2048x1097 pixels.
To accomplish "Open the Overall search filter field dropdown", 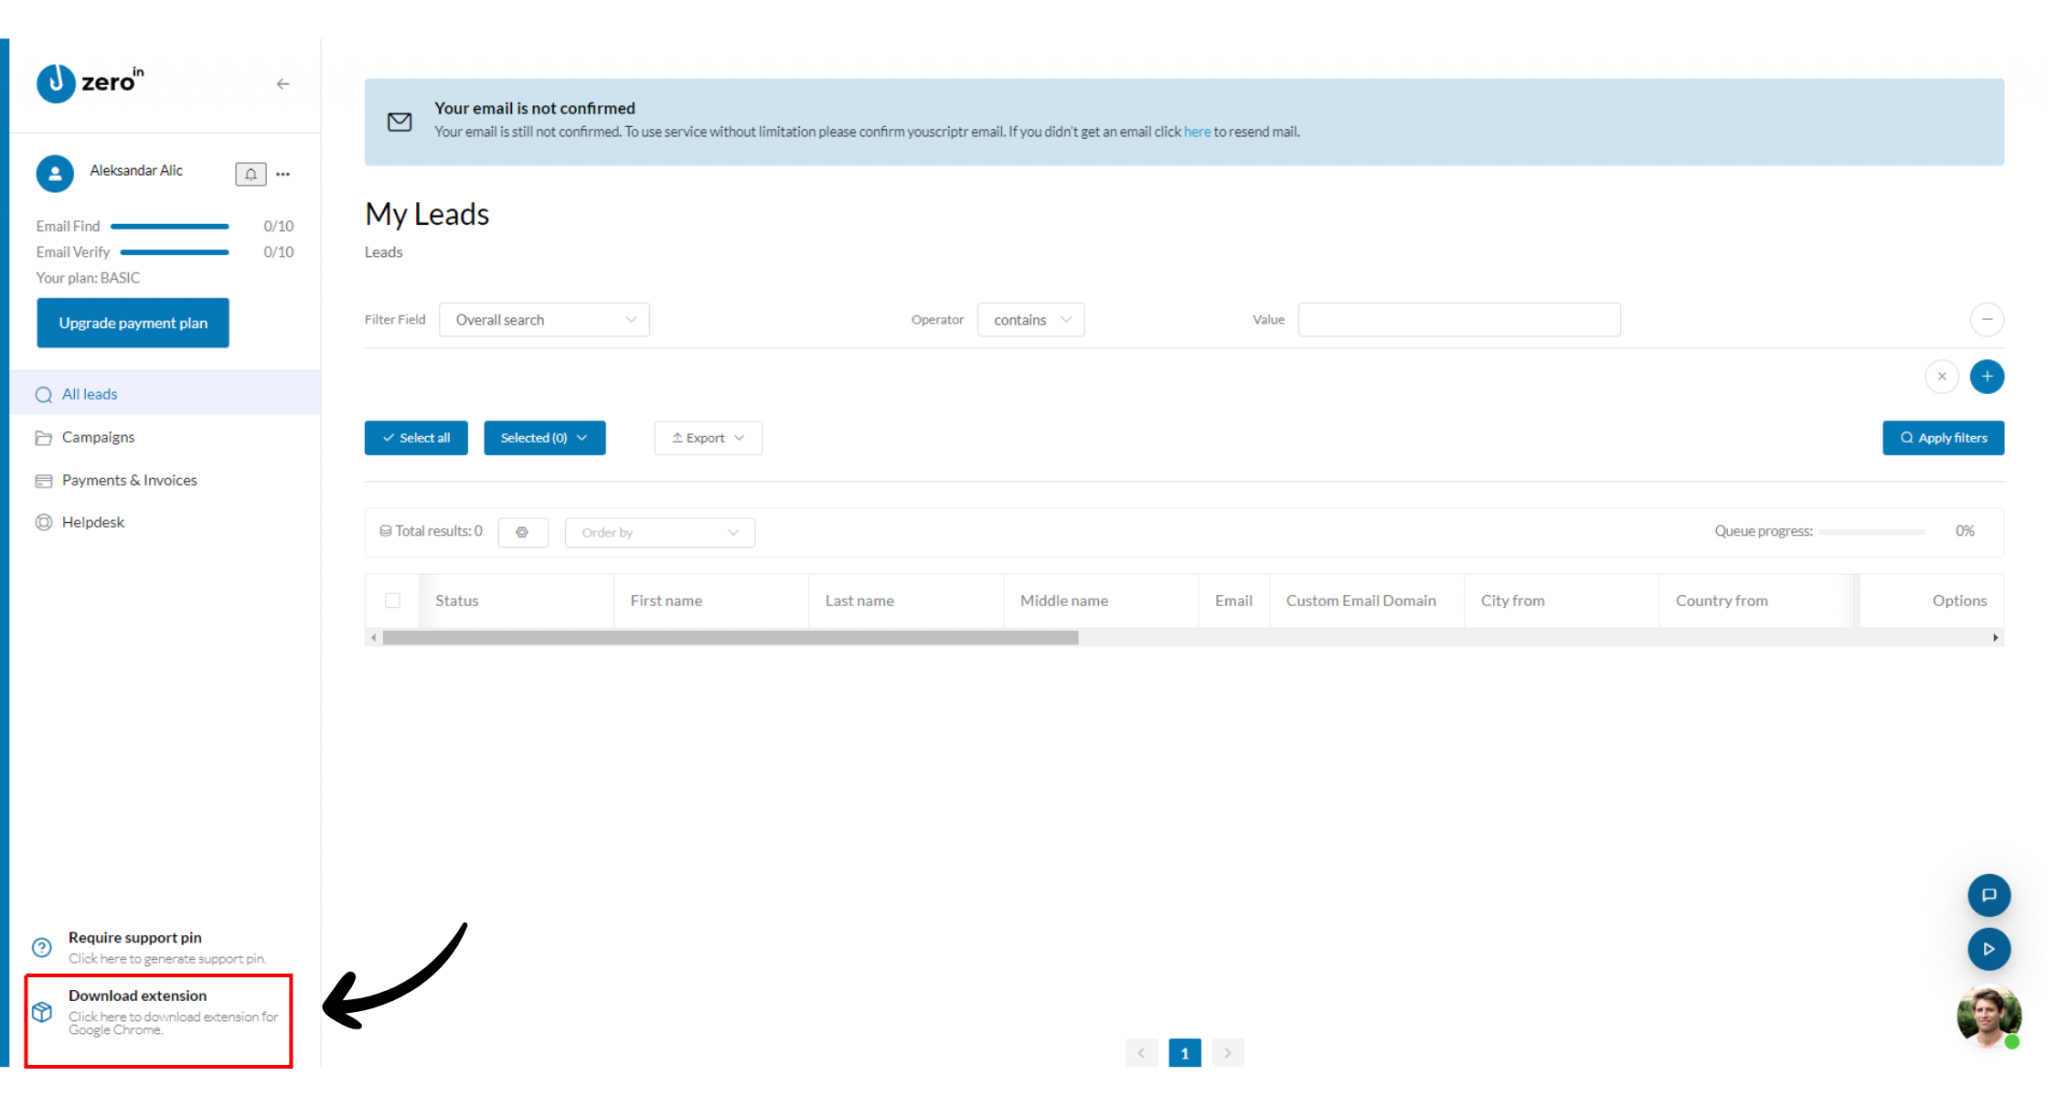I will point(544,320).
